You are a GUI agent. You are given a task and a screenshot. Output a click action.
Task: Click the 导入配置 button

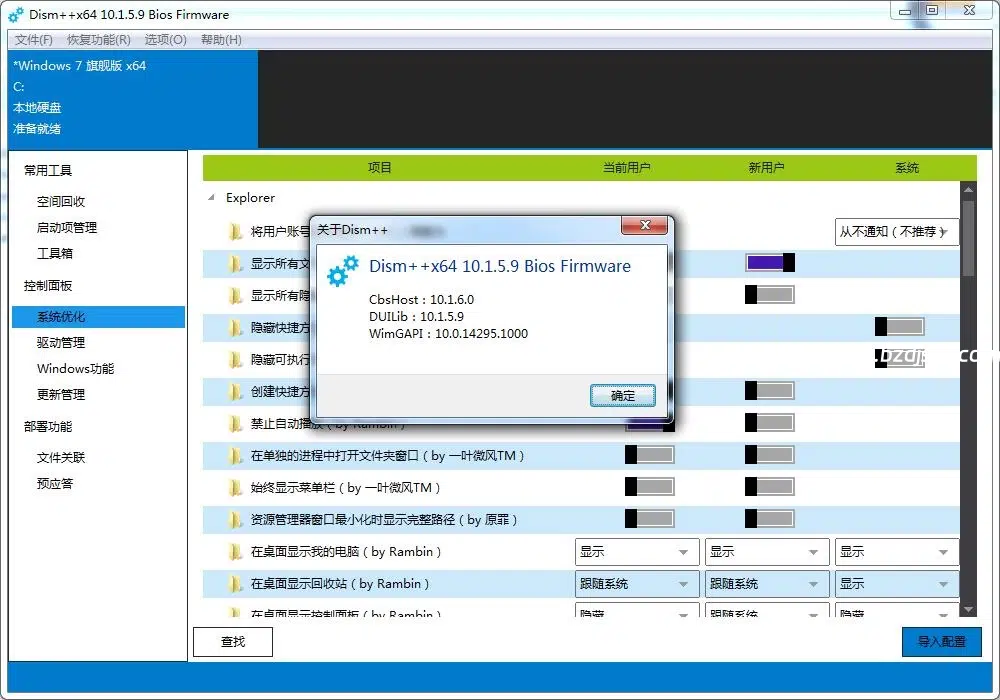tap(941, 642)
